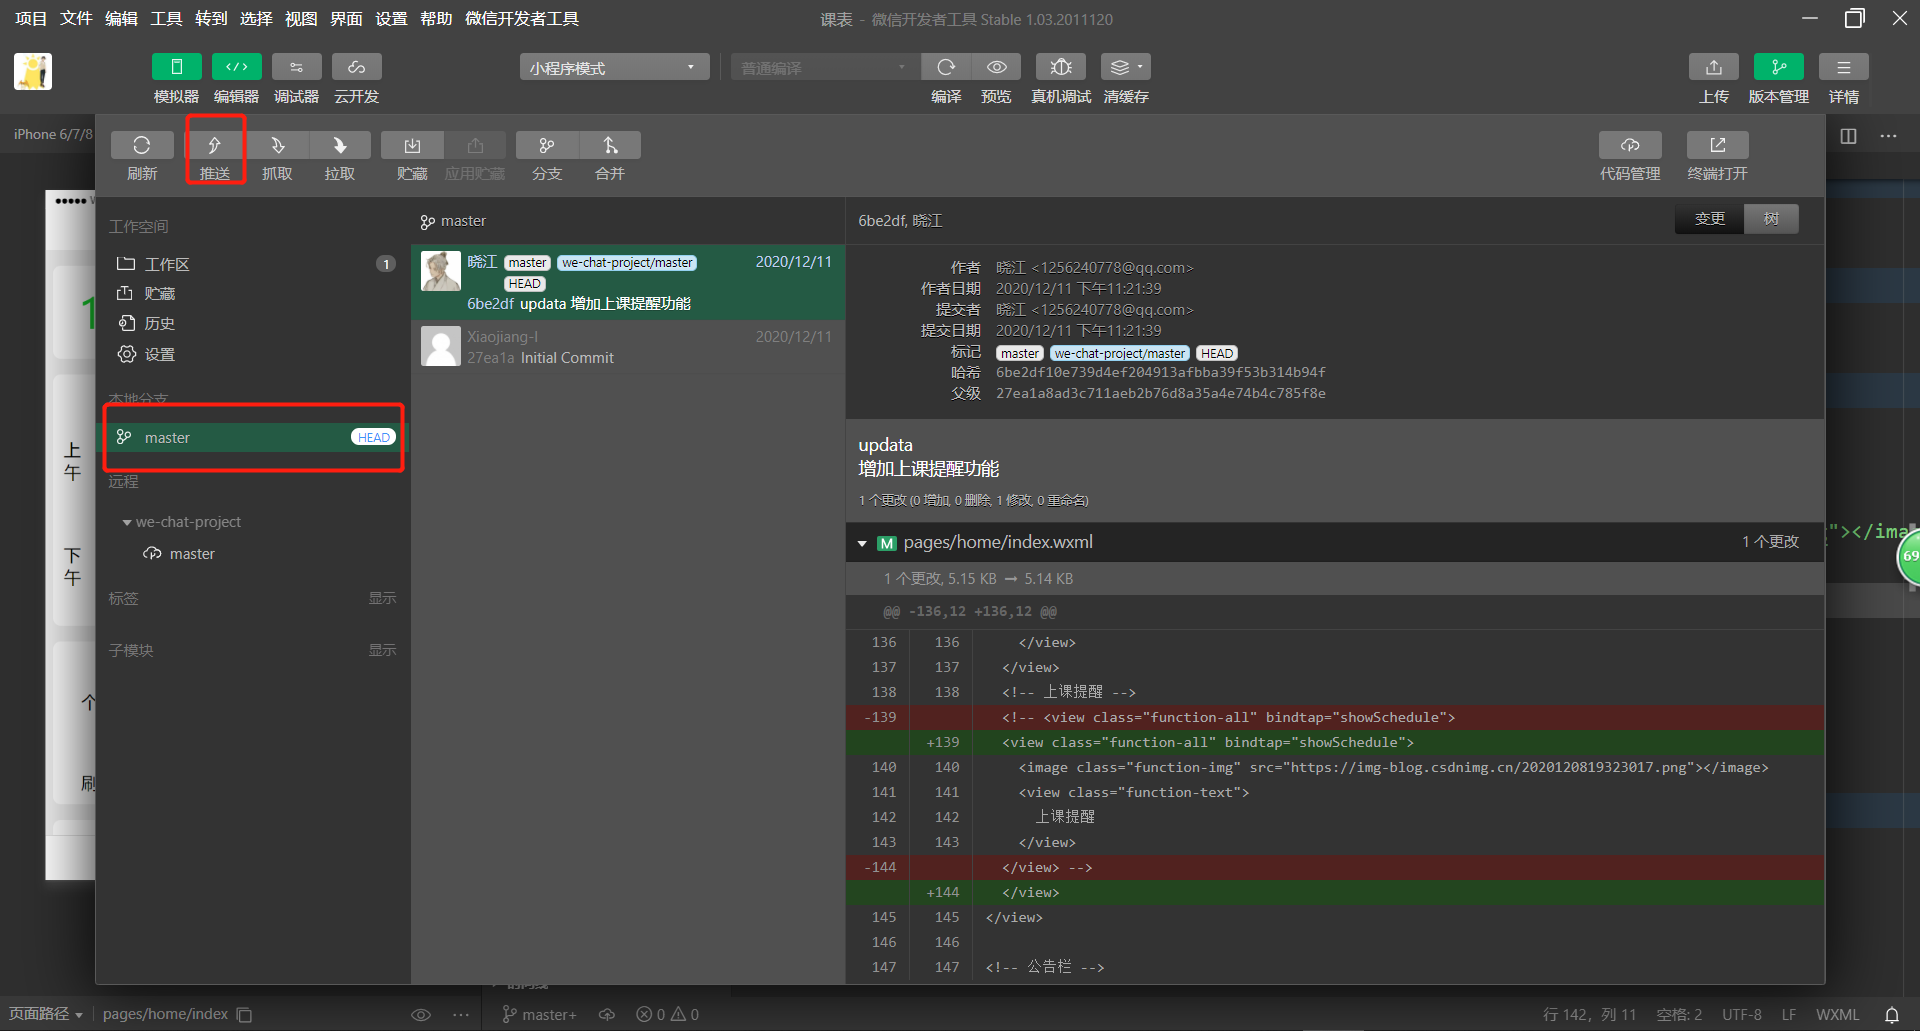Open the 编辑 menu
The image size is (1920, 1031).
click(121, 19)
